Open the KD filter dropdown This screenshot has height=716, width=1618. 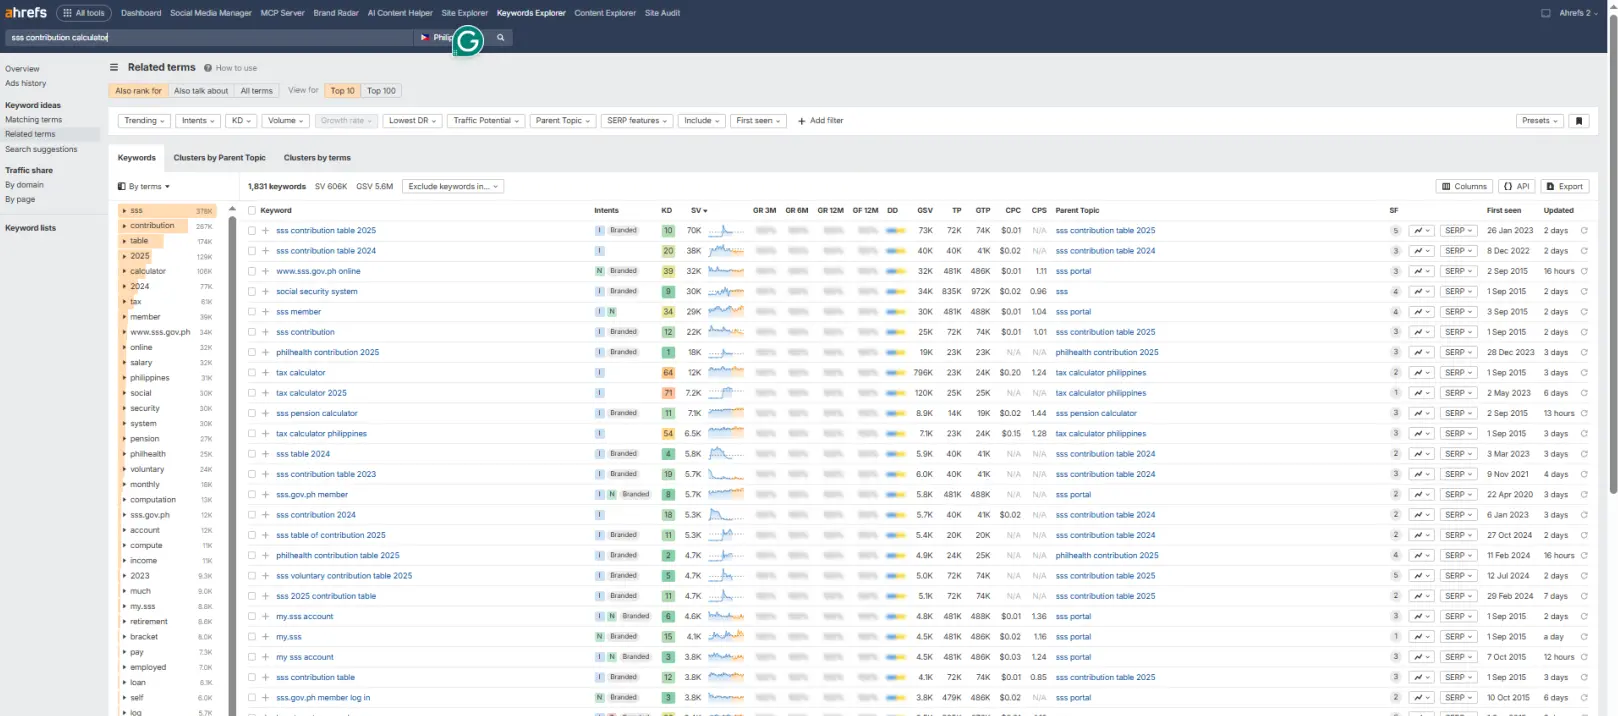[x=241, y=121]
